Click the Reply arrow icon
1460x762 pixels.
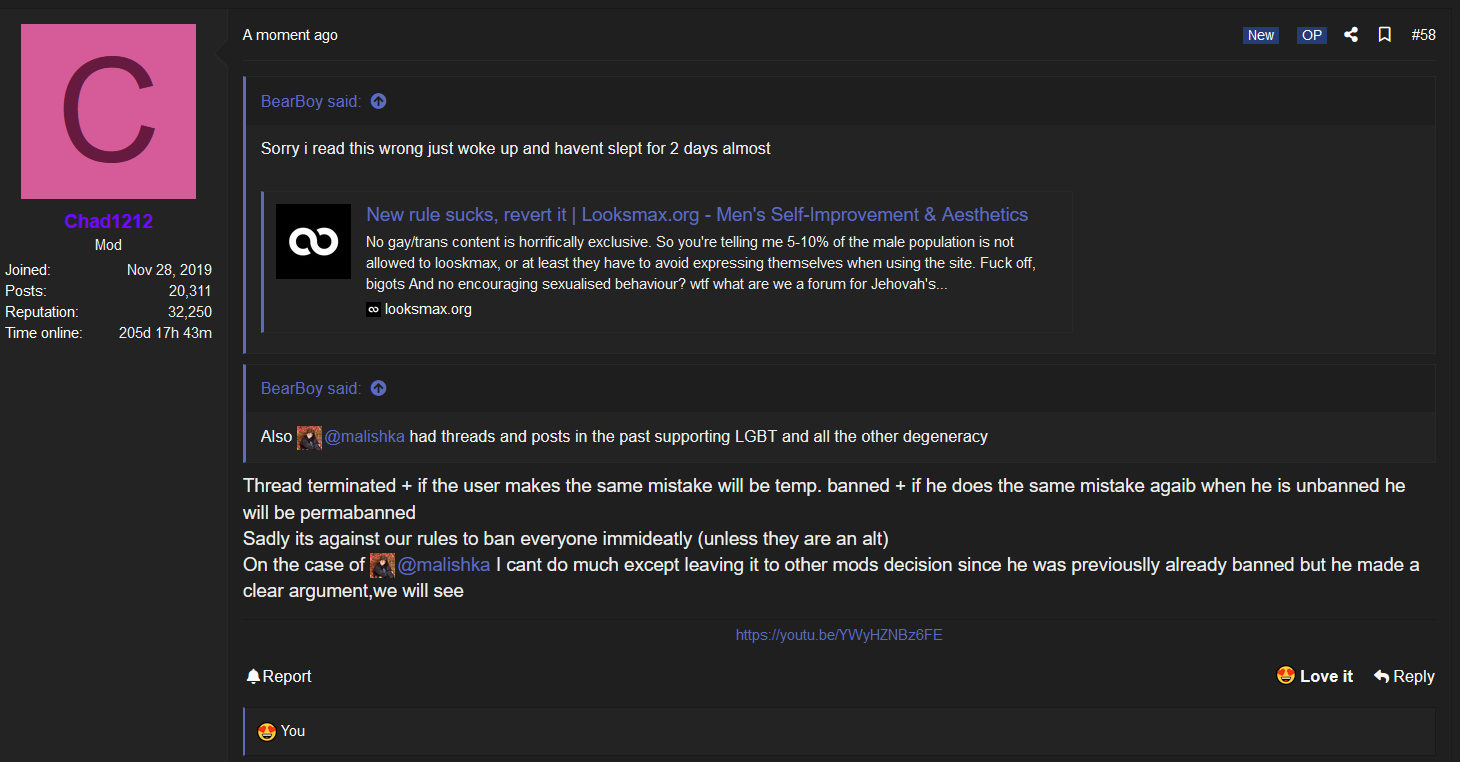(1382, 676)
